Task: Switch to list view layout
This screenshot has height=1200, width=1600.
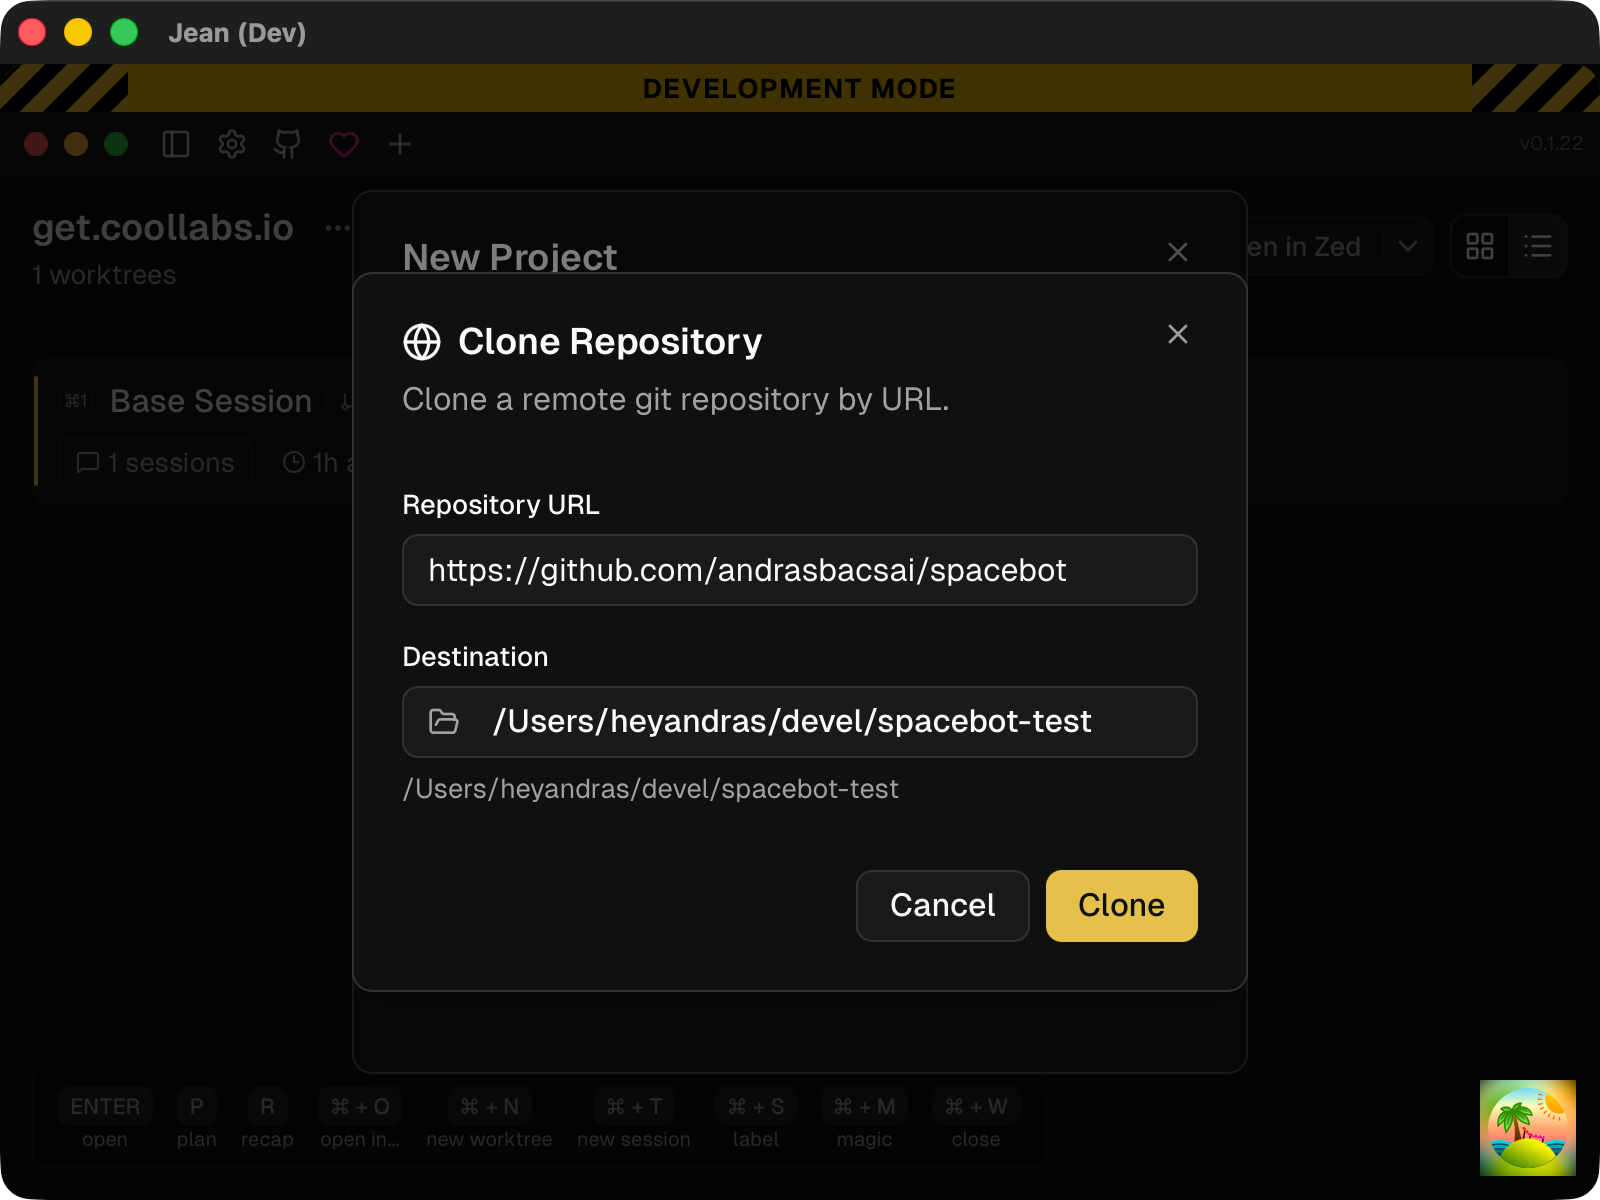Action: click(x=1537, y=246)
